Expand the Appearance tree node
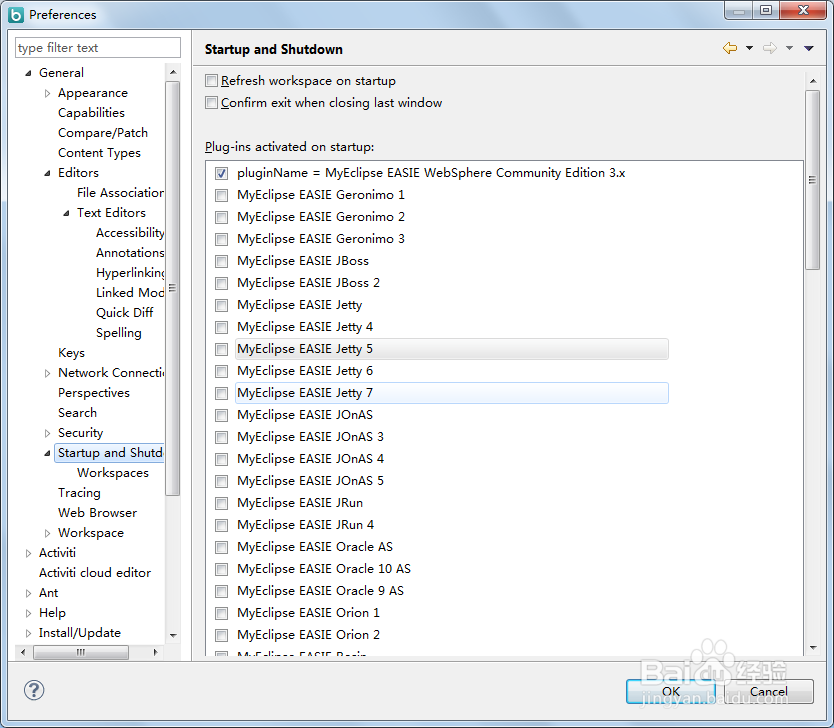 click(47, 94)
